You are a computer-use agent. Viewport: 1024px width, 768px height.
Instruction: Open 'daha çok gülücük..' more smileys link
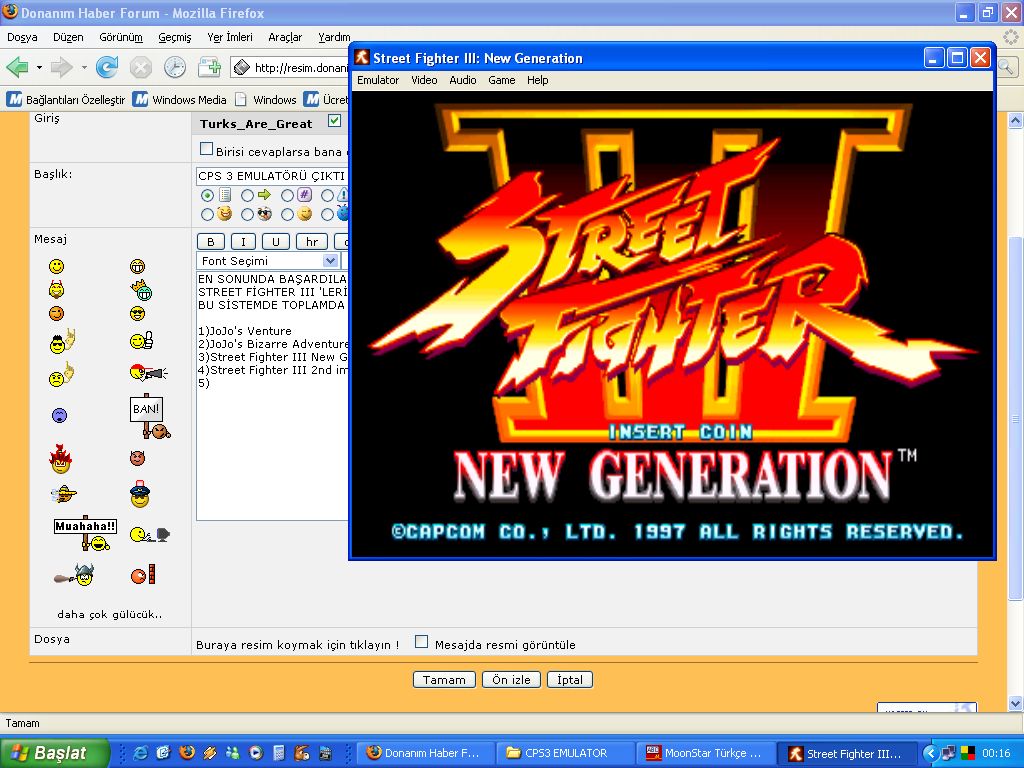(110, 614)
